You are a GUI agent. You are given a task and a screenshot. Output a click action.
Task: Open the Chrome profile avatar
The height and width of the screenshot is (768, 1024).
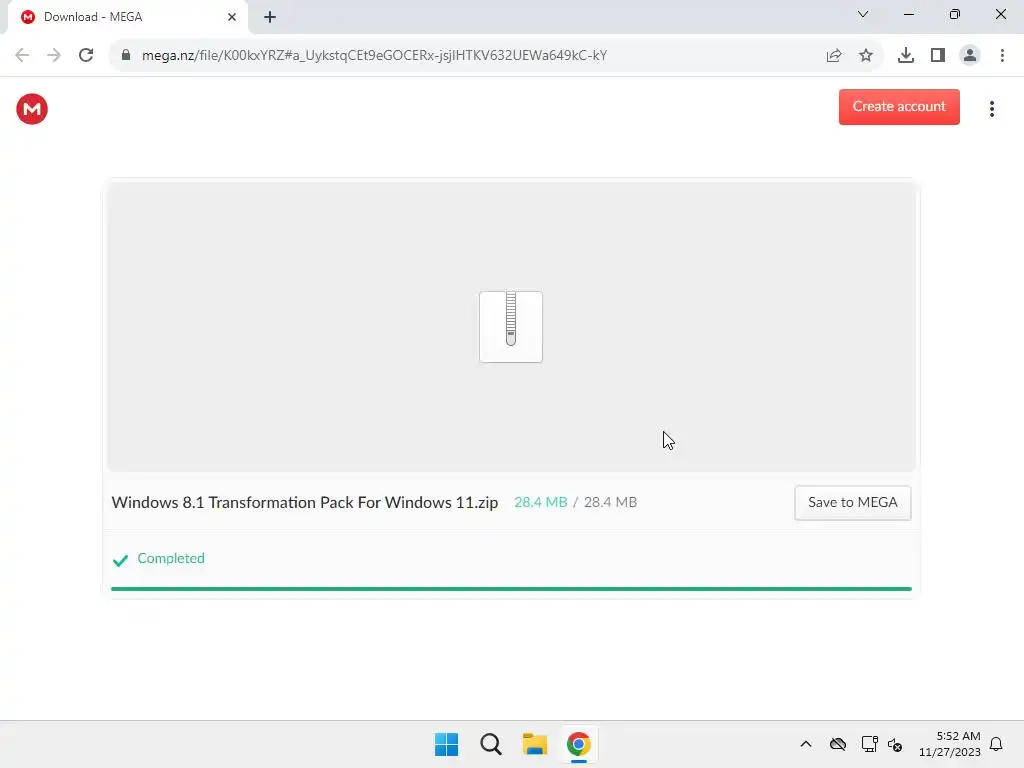(x=970, y=56)
